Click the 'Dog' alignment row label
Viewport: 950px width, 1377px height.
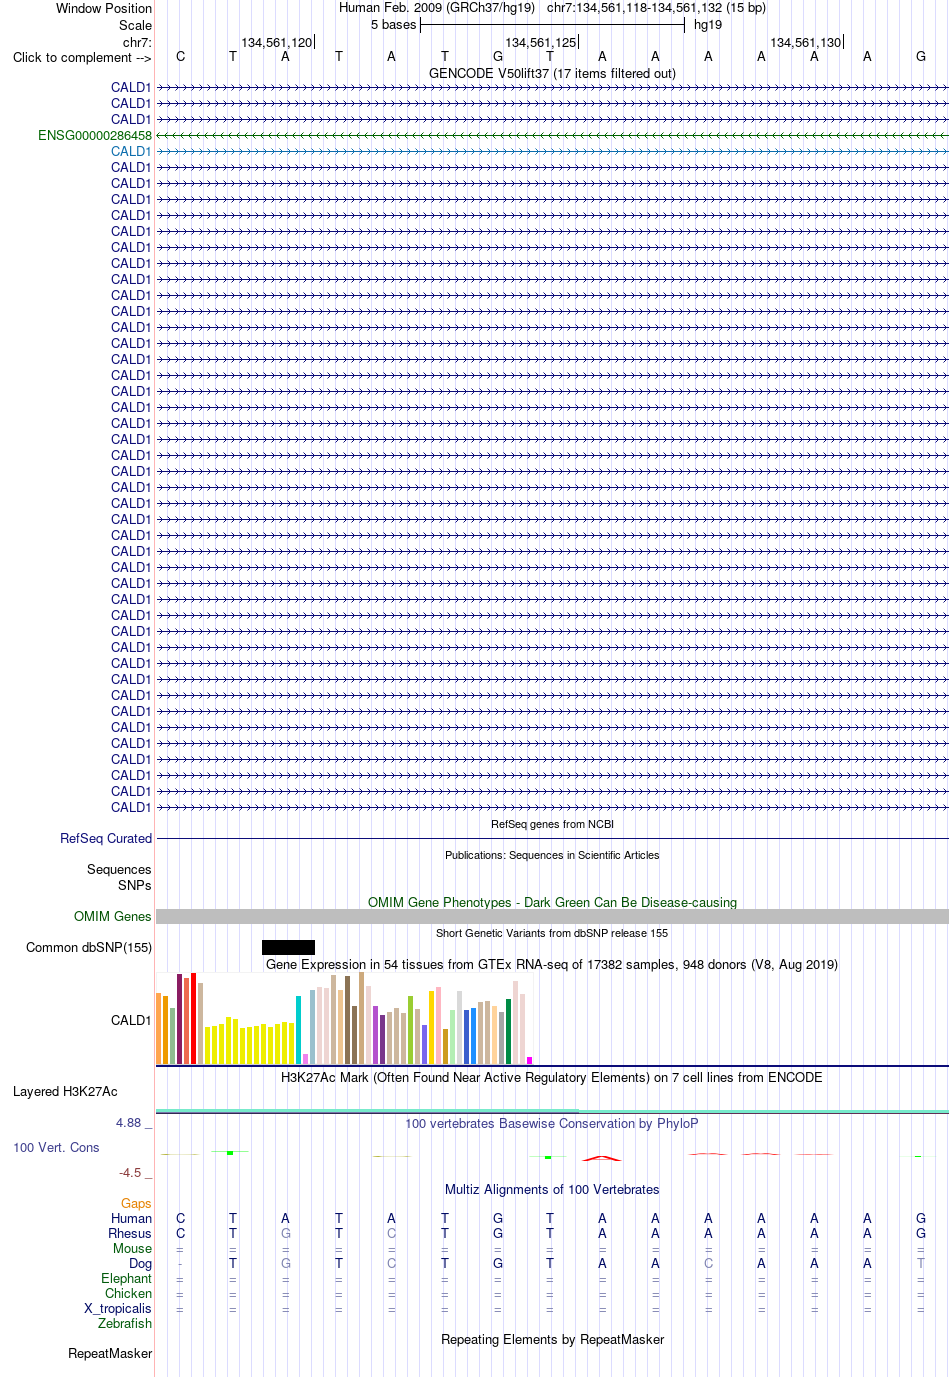tap(140, 1263)
